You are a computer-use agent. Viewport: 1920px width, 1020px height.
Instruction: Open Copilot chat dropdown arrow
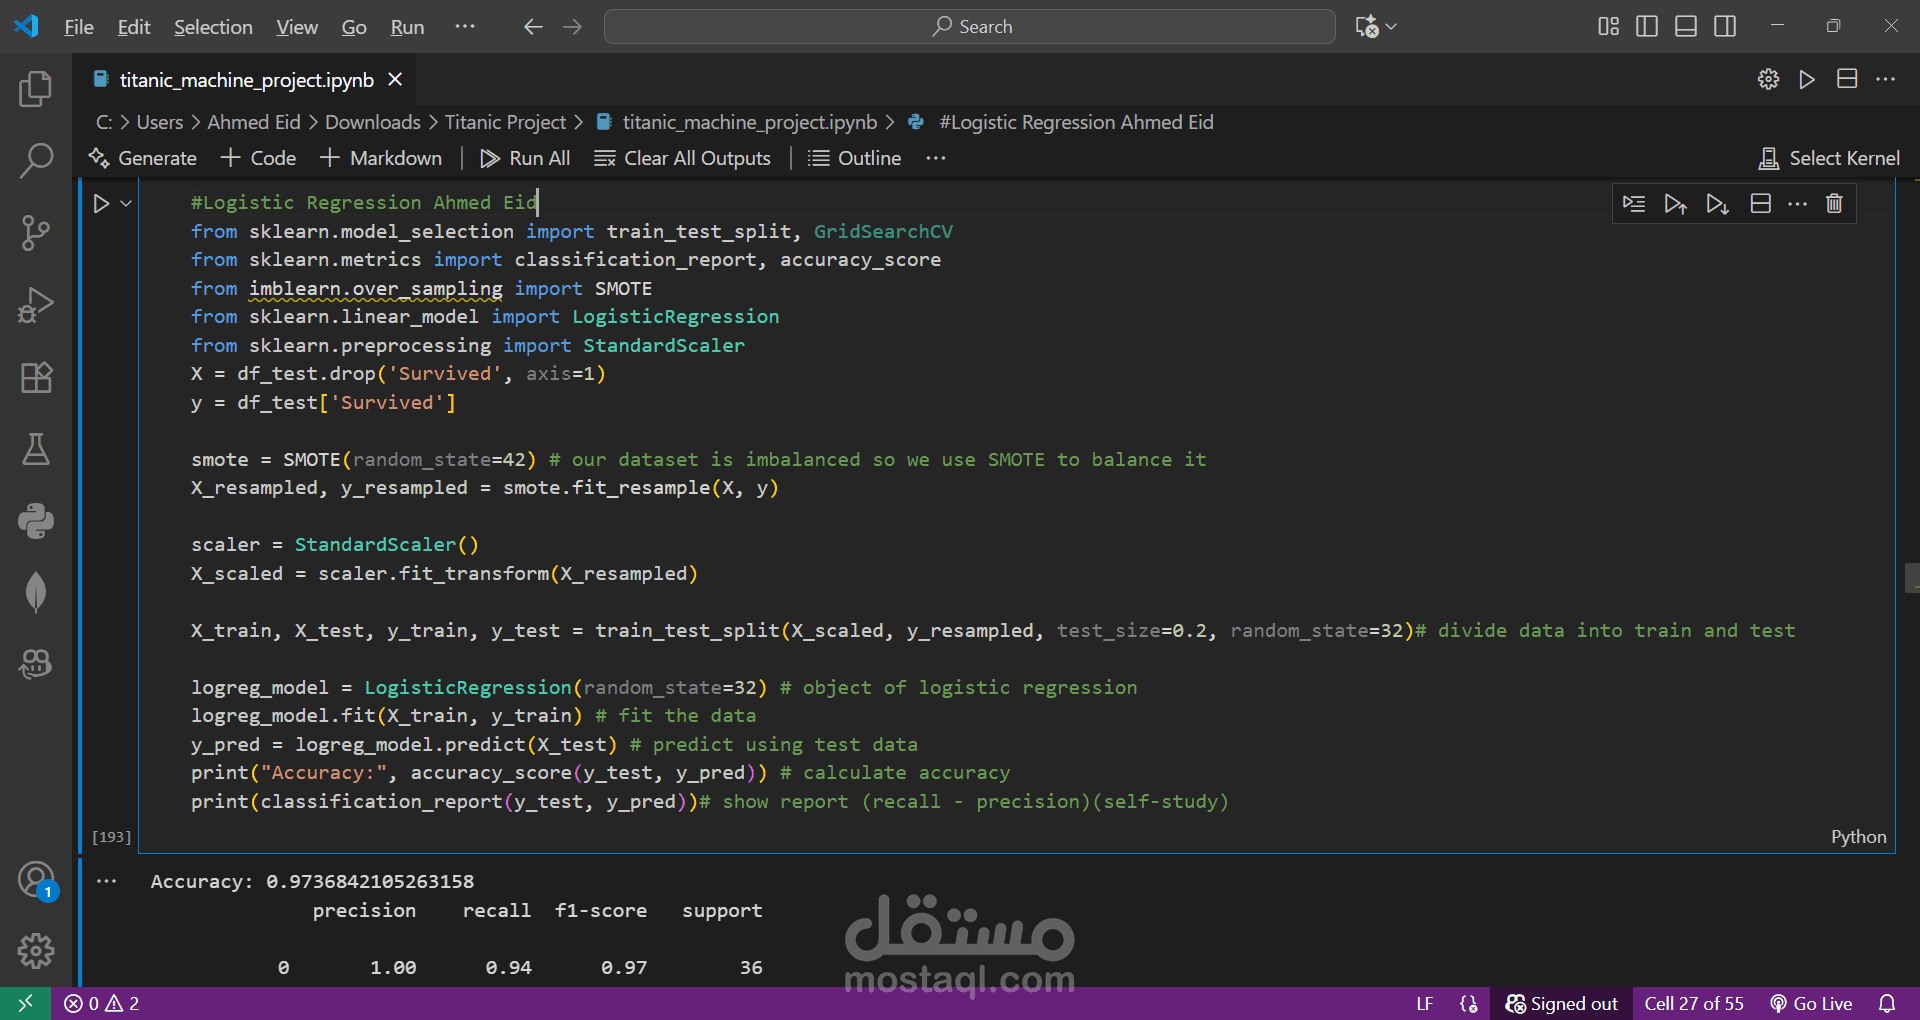[1391, 27]
